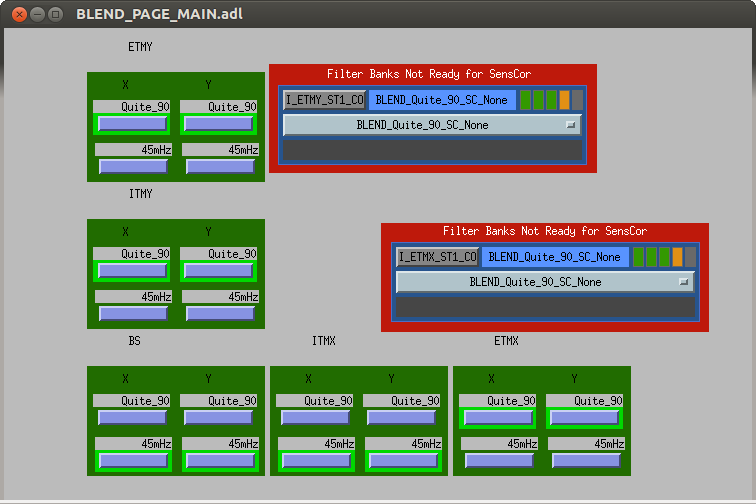Click gray status indicator in ETMX filter bank
Screen dimensions: 756x504
[690, 257]
